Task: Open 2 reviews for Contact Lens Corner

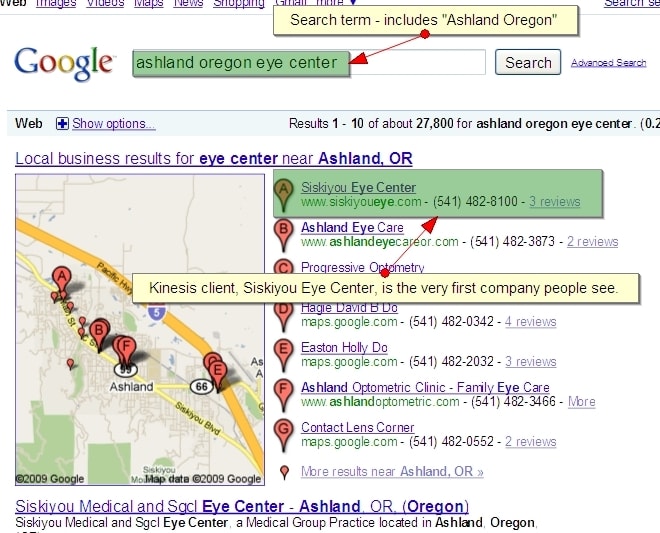Action: pos(531,442)
